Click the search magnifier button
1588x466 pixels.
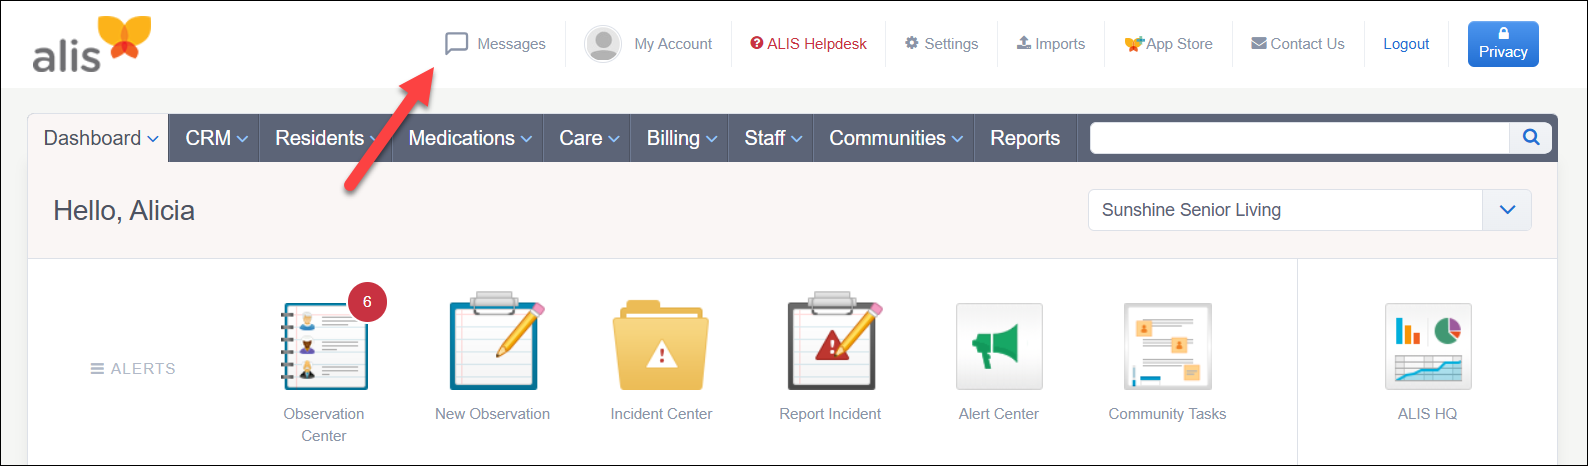[x=1531, y=138]
